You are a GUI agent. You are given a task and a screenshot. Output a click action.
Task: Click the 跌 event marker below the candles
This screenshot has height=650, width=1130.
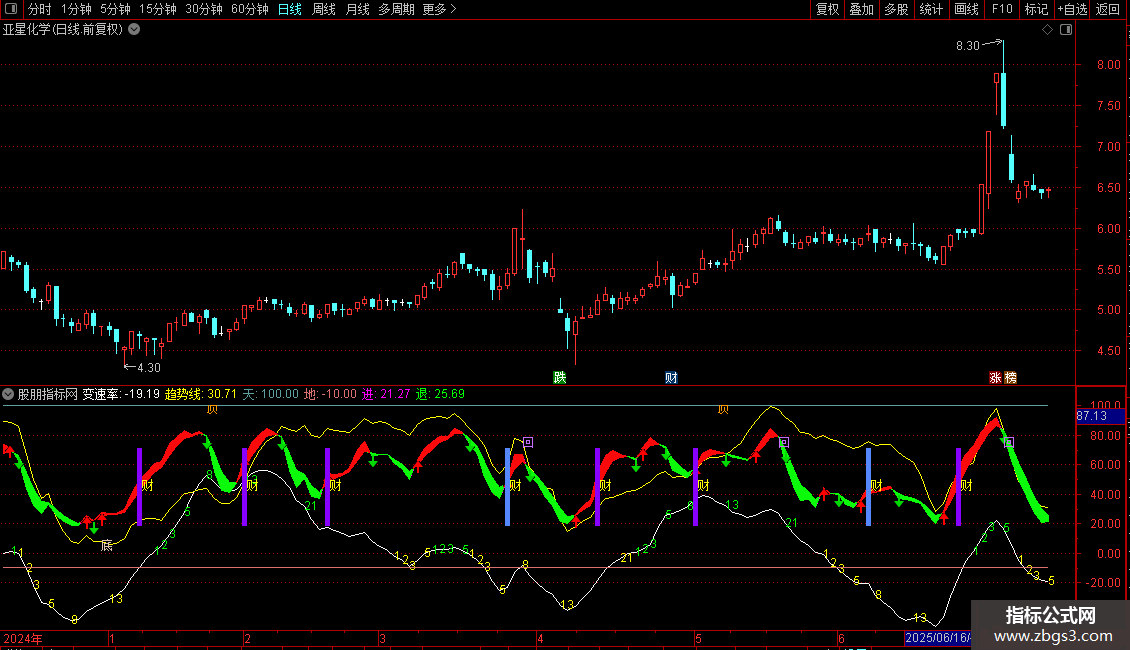point(560,377)
